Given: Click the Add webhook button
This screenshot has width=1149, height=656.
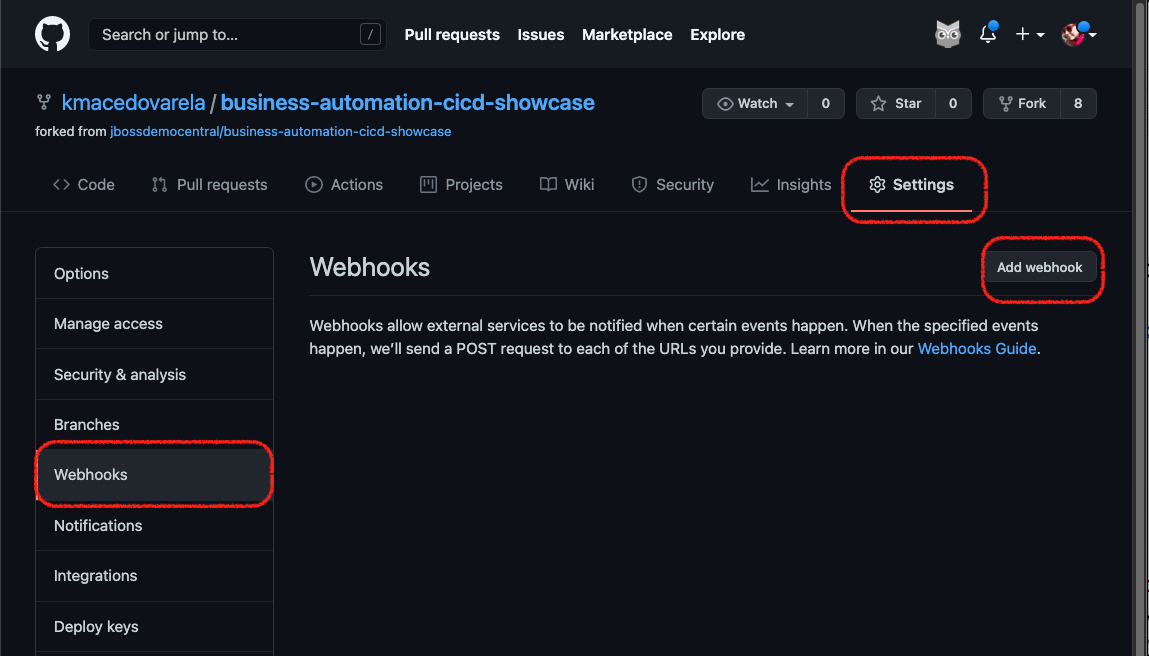Looking at the screenshot, I should [x=1039, y=267].
